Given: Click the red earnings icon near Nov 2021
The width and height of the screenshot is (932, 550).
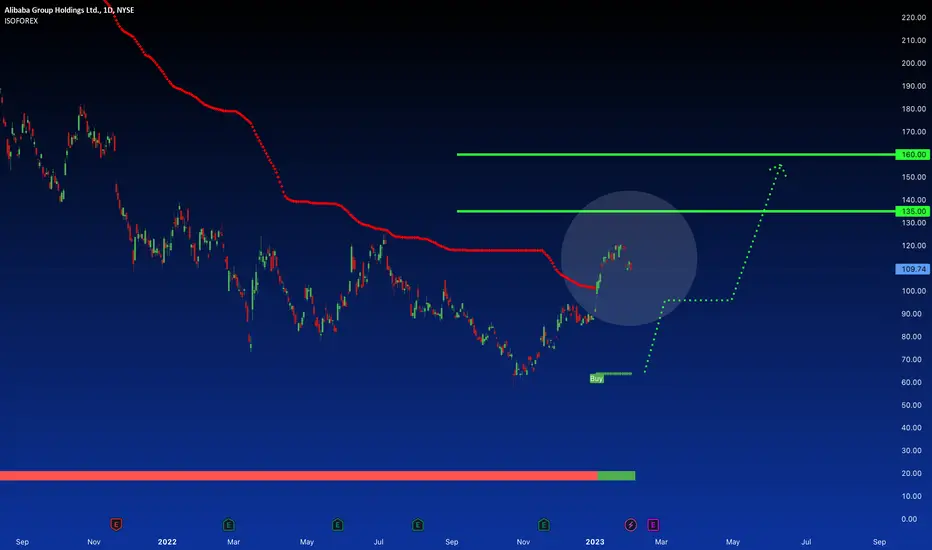Looking at the screenshot, I should coord(116,524).
